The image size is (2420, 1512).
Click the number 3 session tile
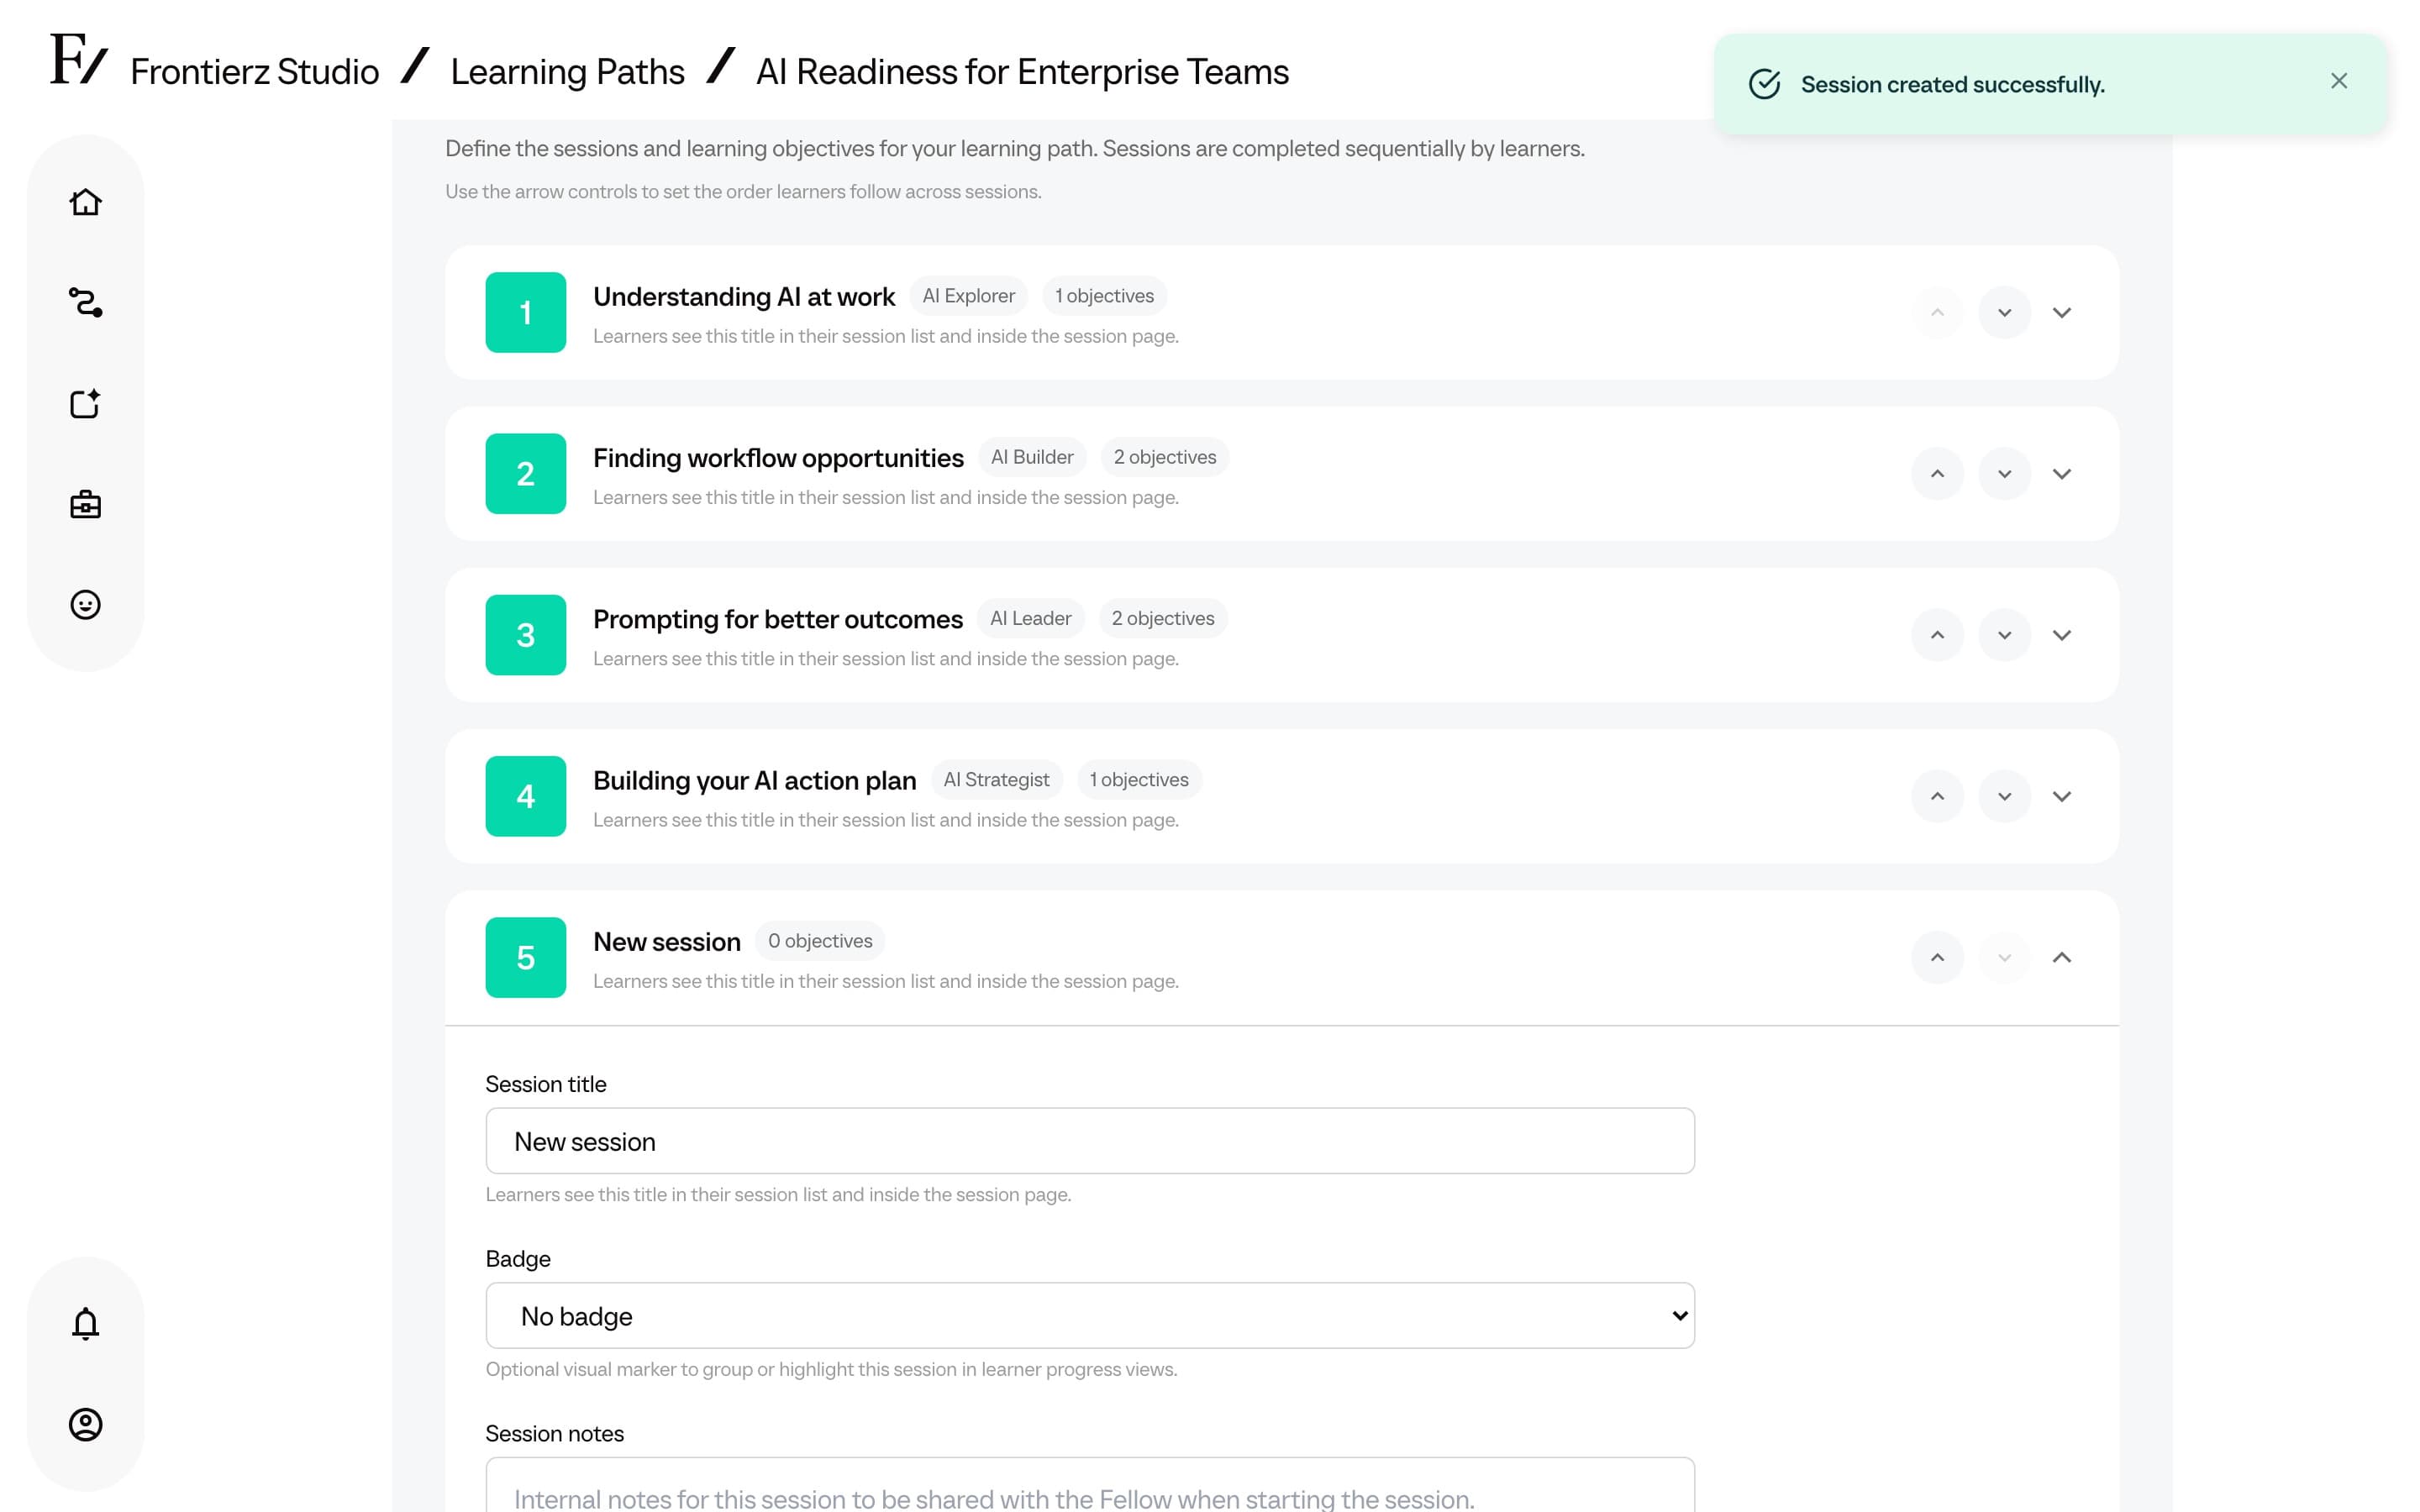tap(525, 635)
